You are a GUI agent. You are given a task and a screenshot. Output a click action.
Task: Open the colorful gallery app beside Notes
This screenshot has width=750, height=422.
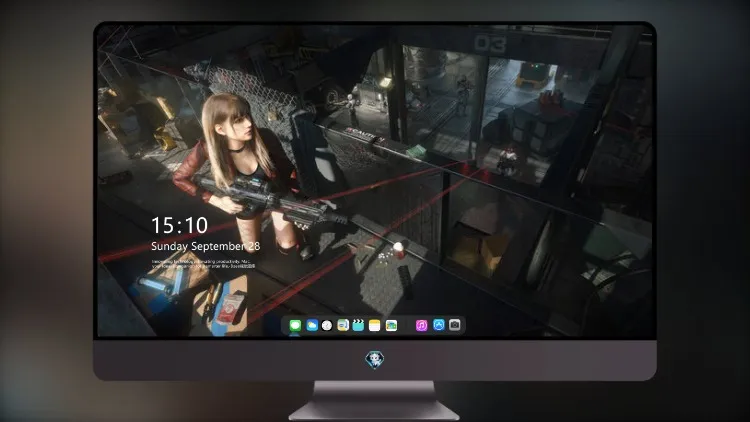click(391, 325)
